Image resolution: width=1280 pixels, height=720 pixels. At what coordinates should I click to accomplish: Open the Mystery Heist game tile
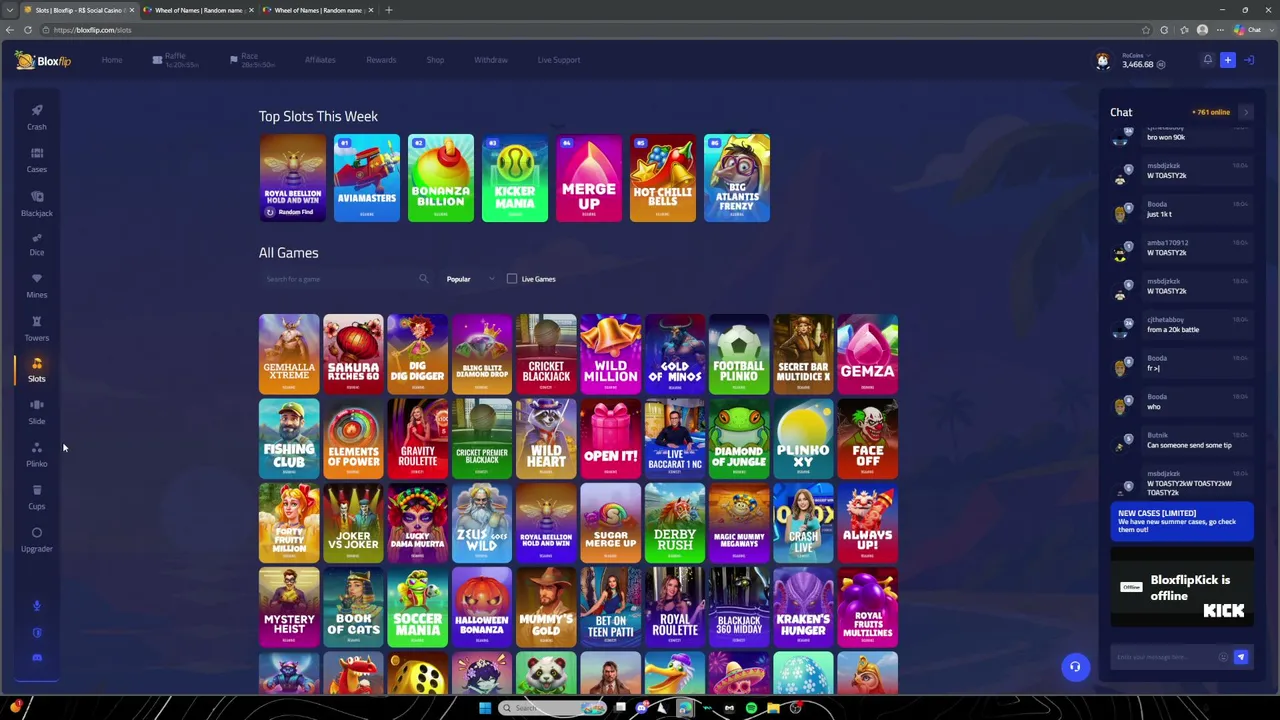coord(289,608)
